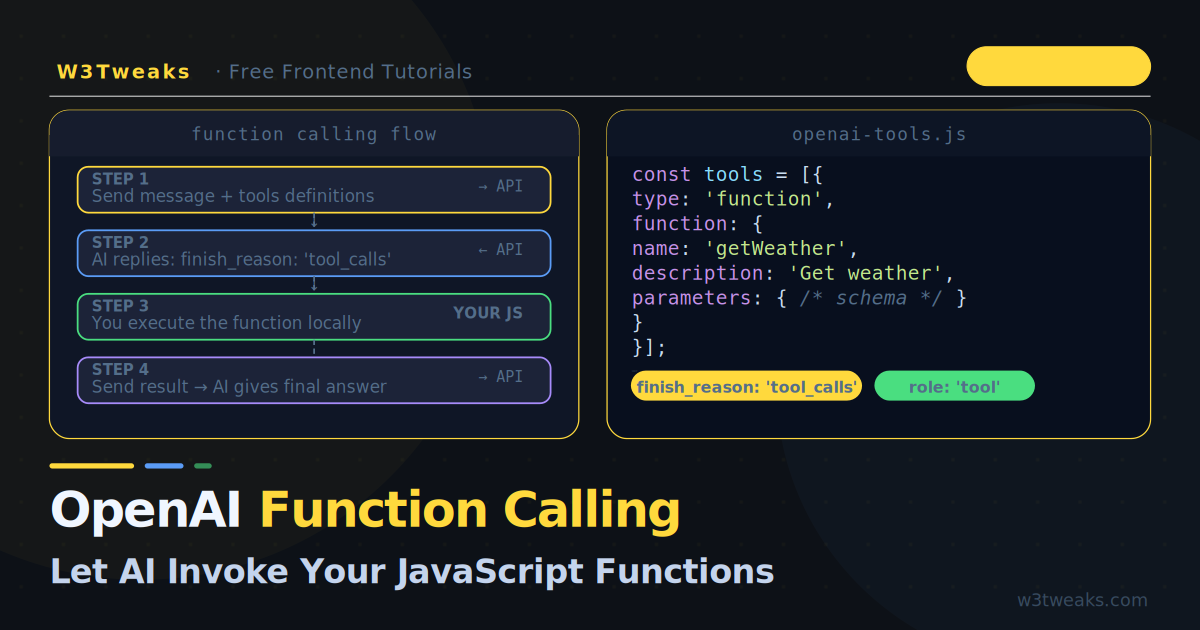Click the parameters schema code line

(x=799, y=298)
